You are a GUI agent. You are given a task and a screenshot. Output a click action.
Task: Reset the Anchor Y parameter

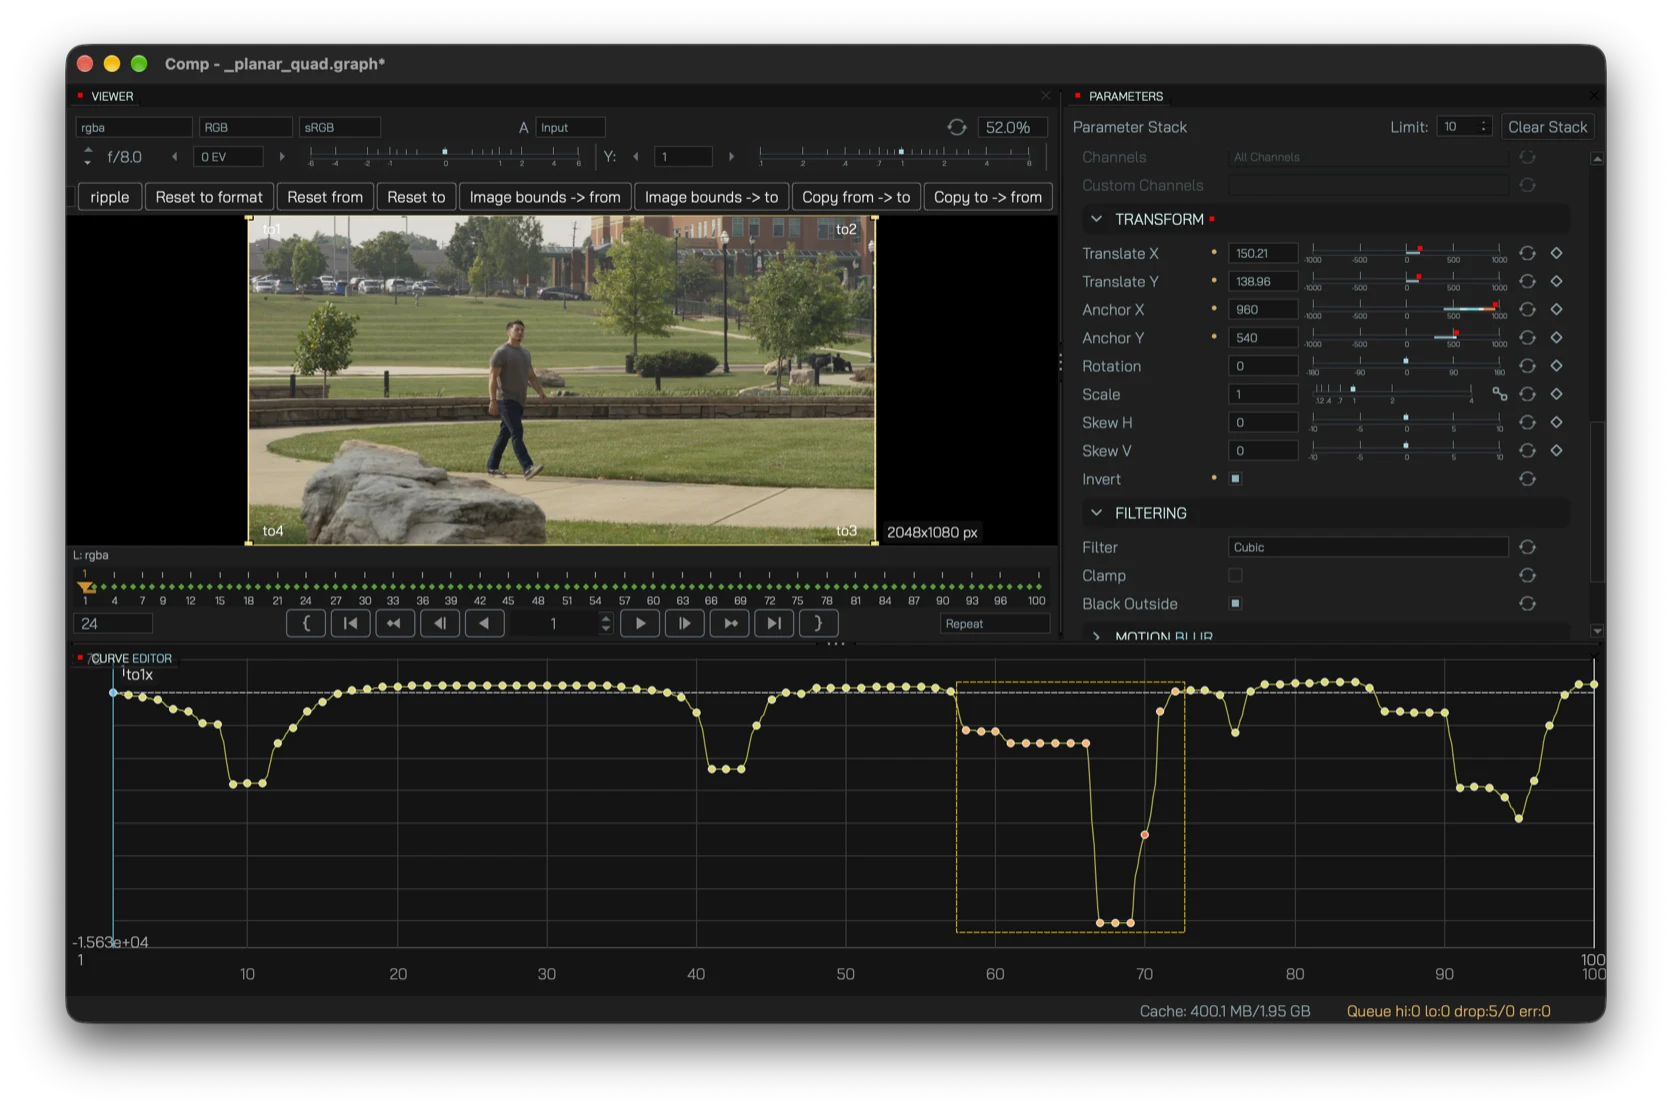(x=1527, y=337)
